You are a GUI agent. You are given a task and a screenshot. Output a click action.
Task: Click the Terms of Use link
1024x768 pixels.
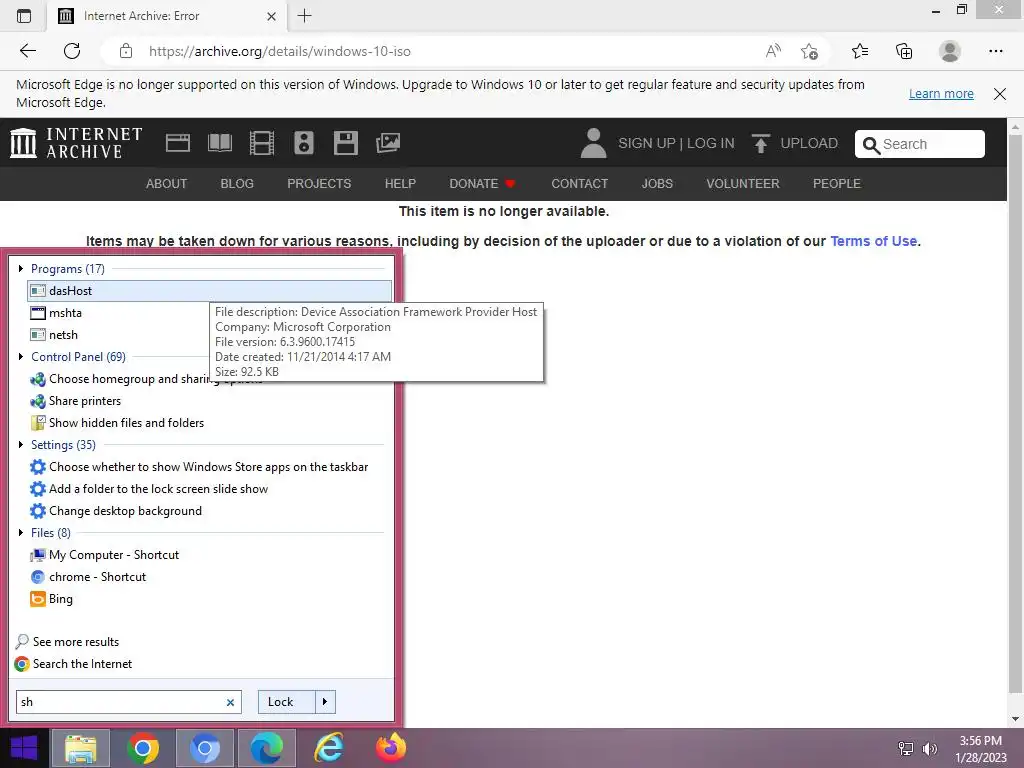873,241
